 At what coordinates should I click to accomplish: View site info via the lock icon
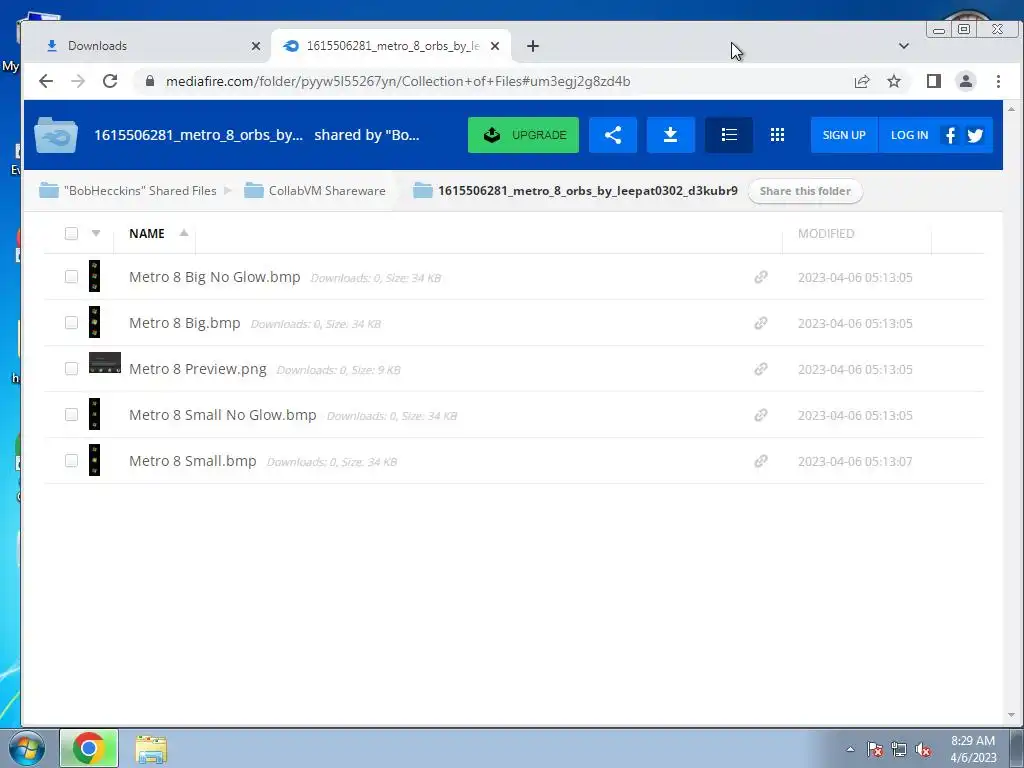pyautogui.click(x=150, y=81)
